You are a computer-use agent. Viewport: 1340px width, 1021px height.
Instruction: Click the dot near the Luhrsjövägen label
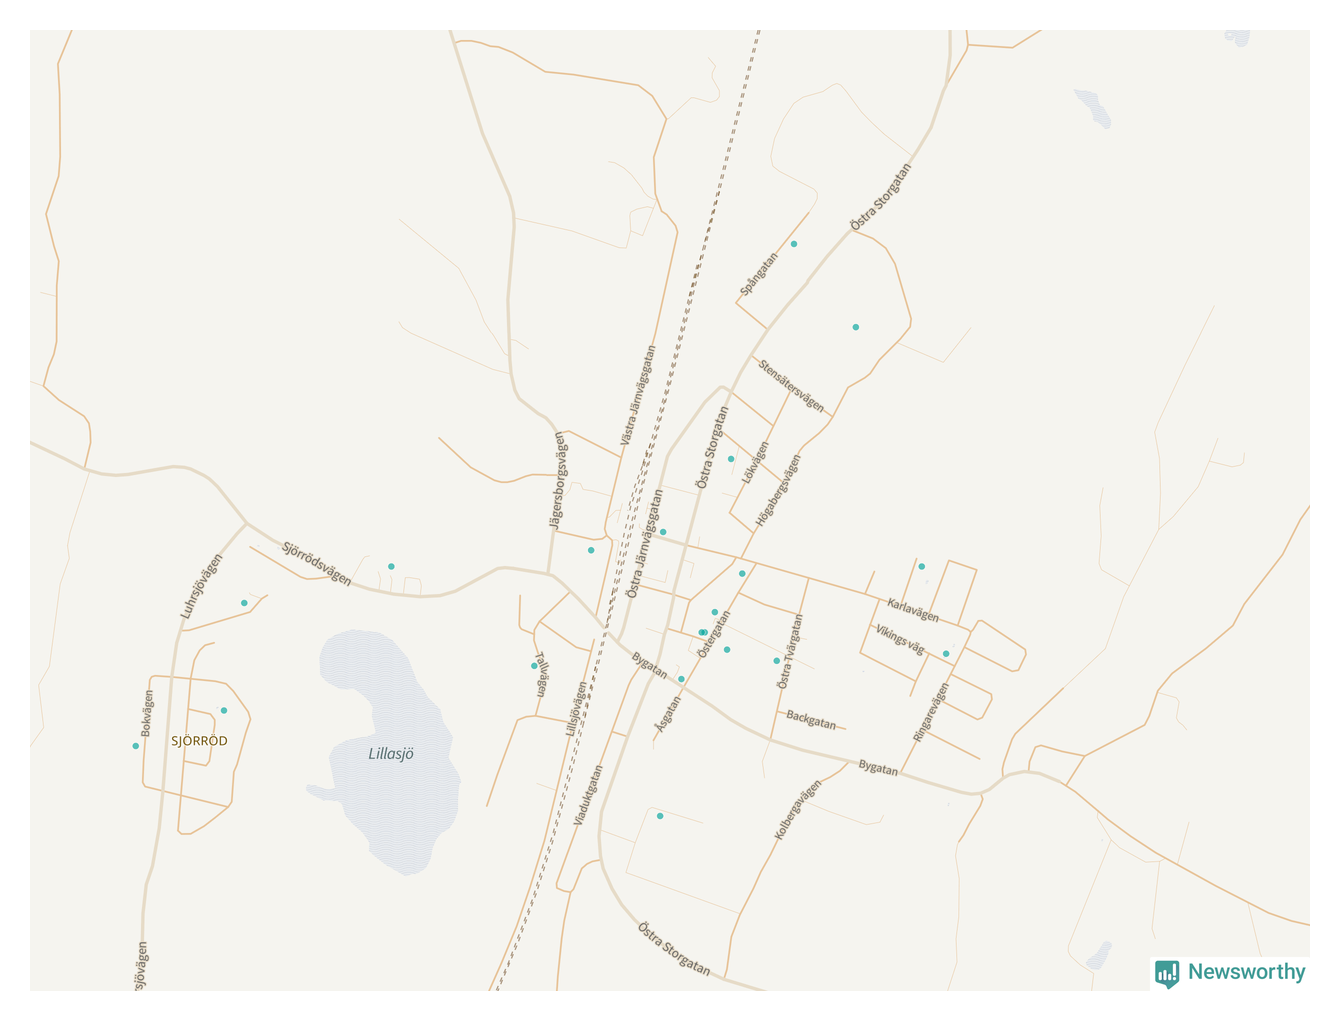(244, 603)
